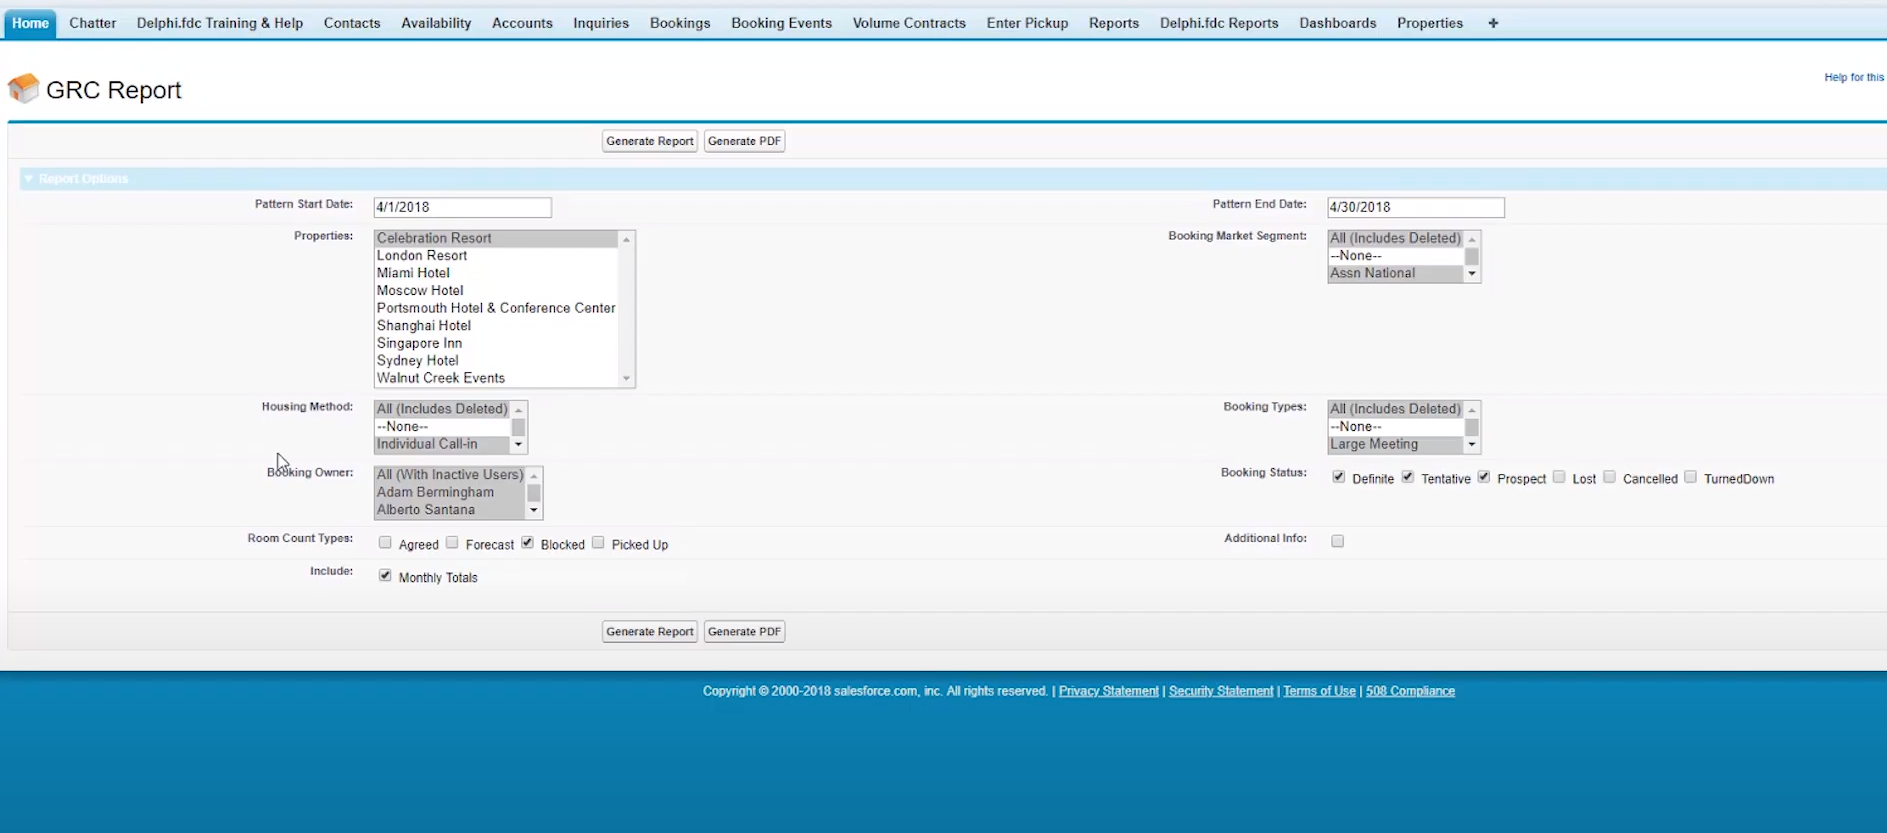Select Assn National market segment
The width and height of the screenshot is (1887, 833).
tap(1396, 273)
